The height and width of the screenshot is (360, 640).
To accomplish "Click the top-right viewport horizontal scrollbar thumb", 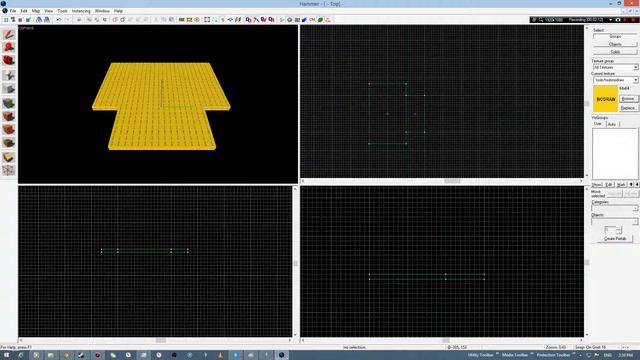I will (452, 181).
